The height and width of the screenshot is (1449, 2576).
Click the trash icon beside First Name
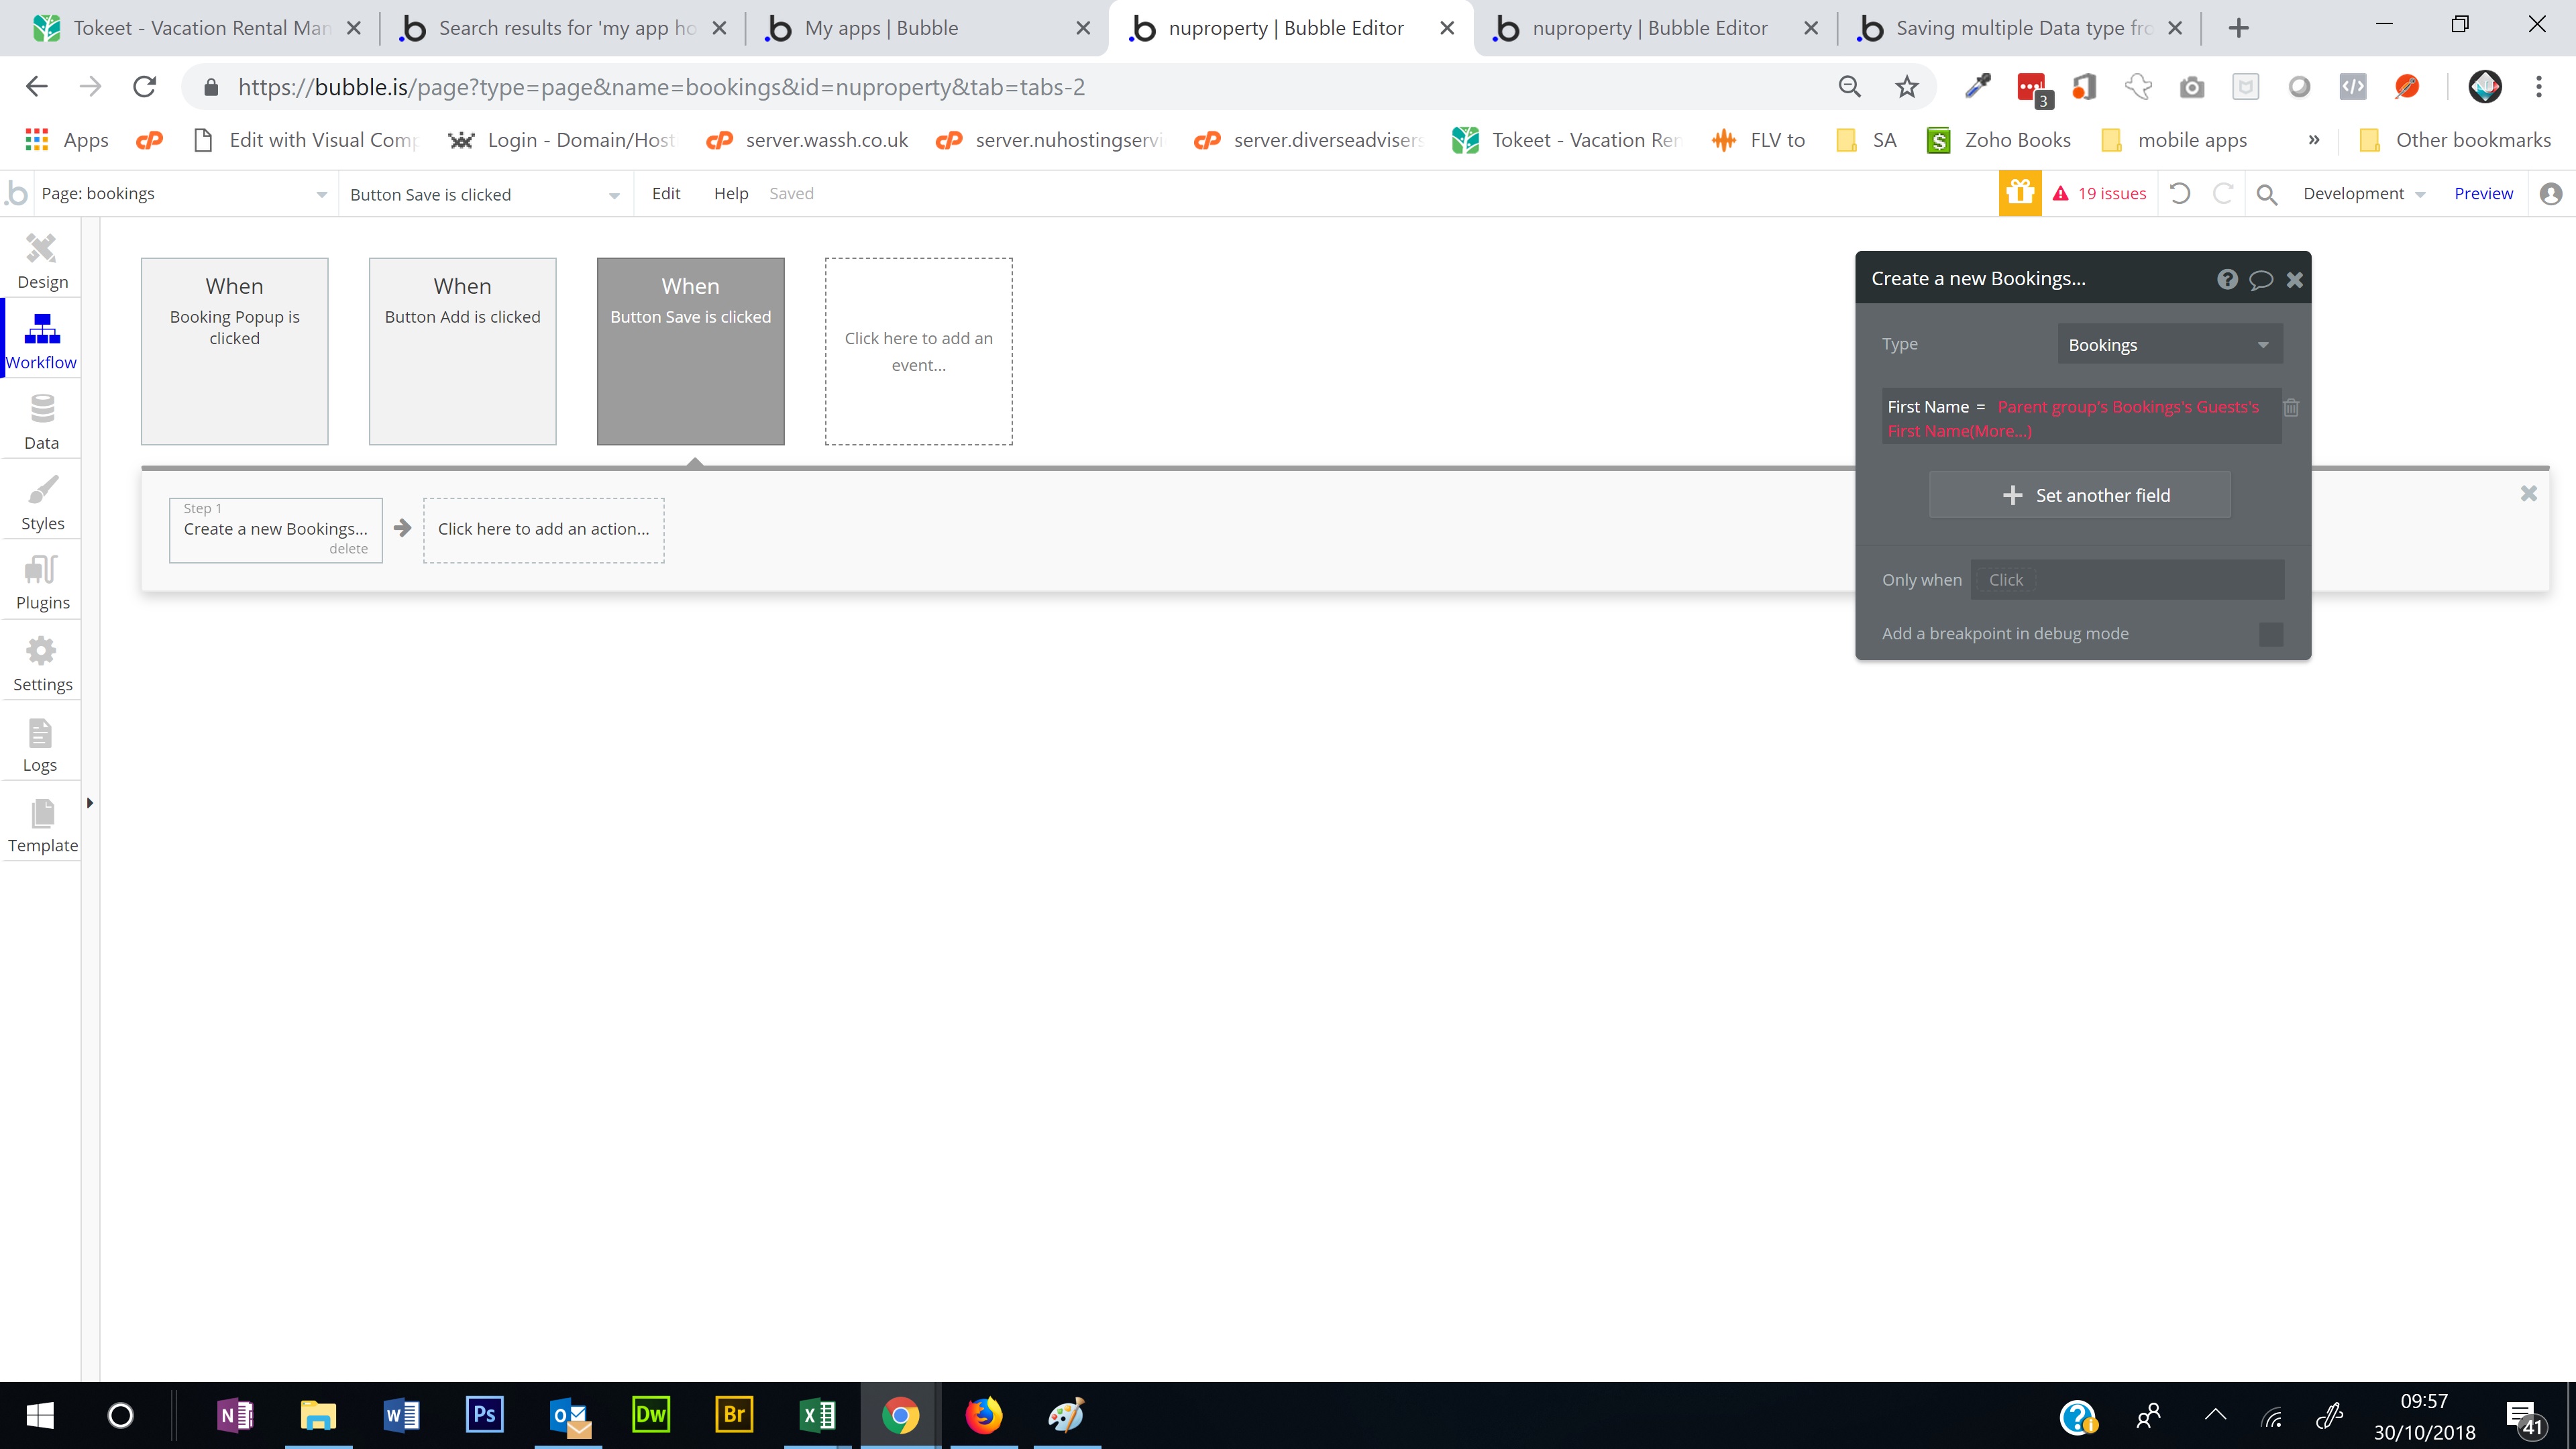(2291, 408)
